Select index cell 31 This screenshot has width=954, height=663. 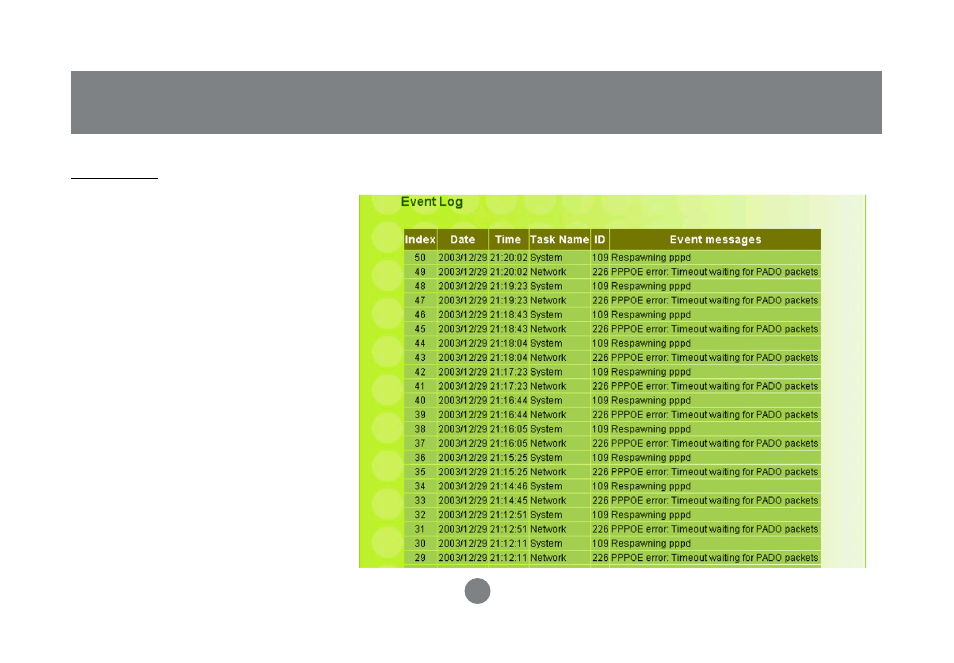click(x=420, y=529)
